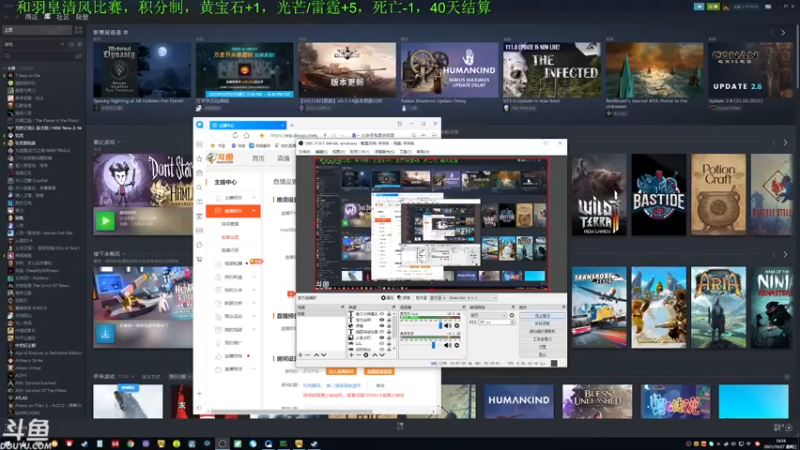800x450 pixels.
Task: Click the search icon in browser left sidebar
Action: (x=199, y=187)
